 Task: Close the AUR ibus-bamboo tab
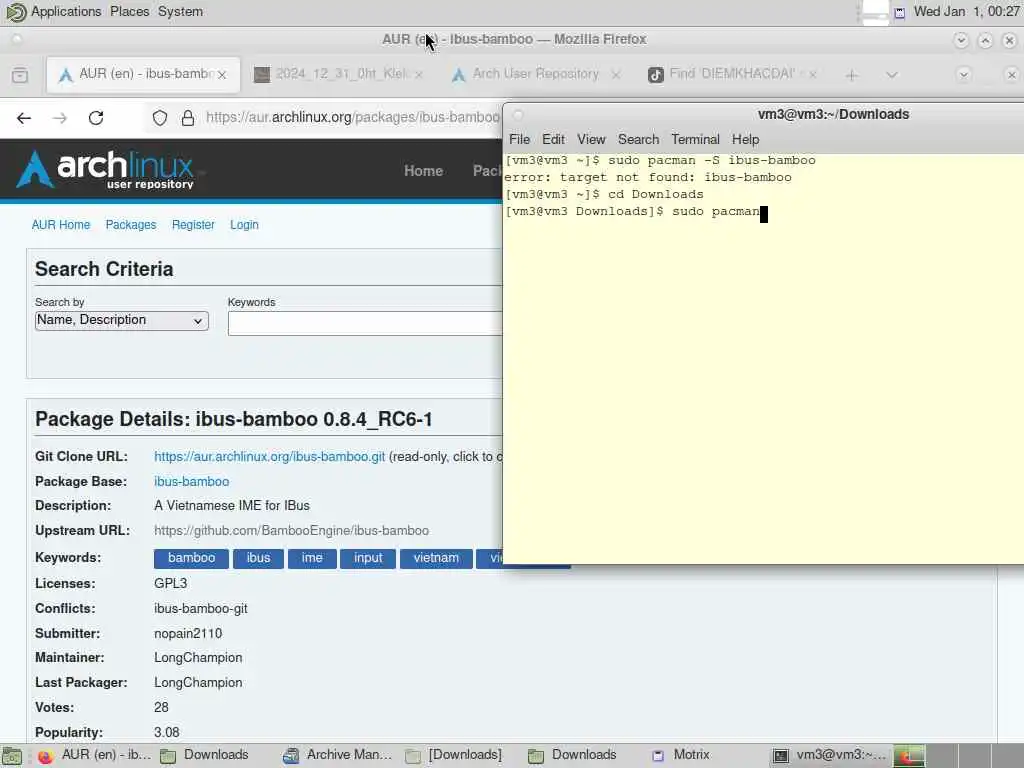(x=222, y=75)
